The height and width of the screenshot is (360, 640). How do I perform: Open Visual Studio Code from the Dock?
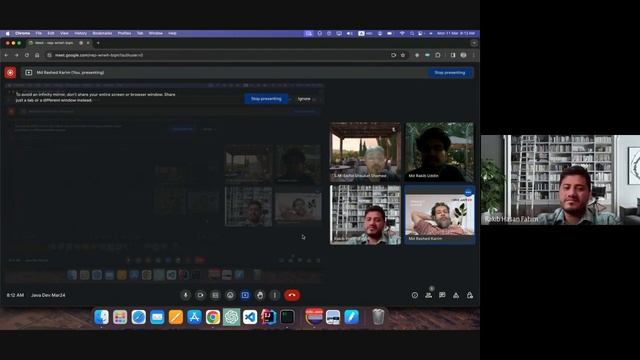[250, 317]
